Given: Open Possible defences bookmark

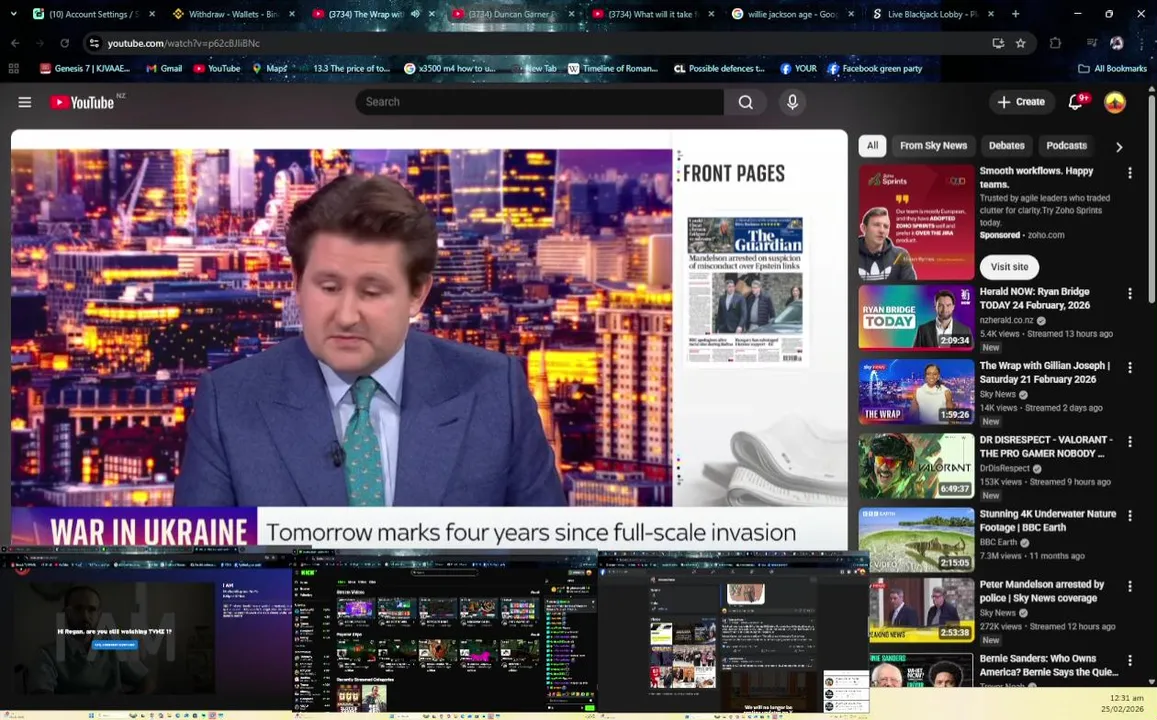Looking at the screenshot, I should click(719, 69).
